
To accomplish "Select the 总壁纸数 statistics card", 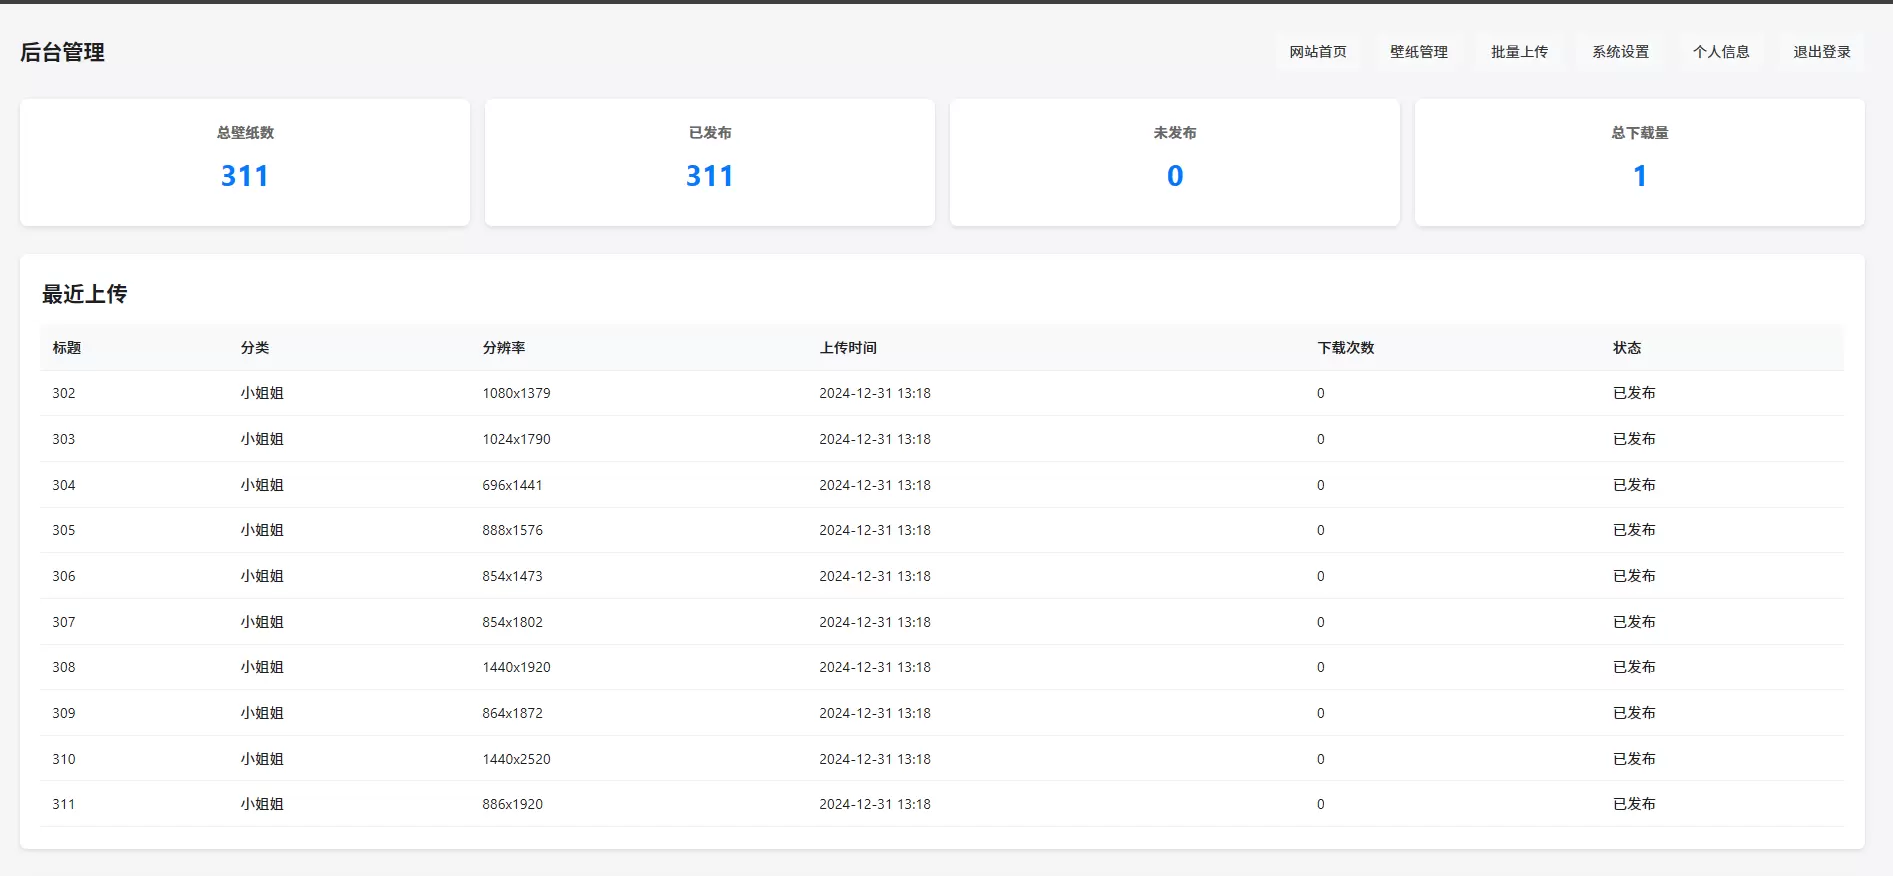I will [x=245, y=162].
